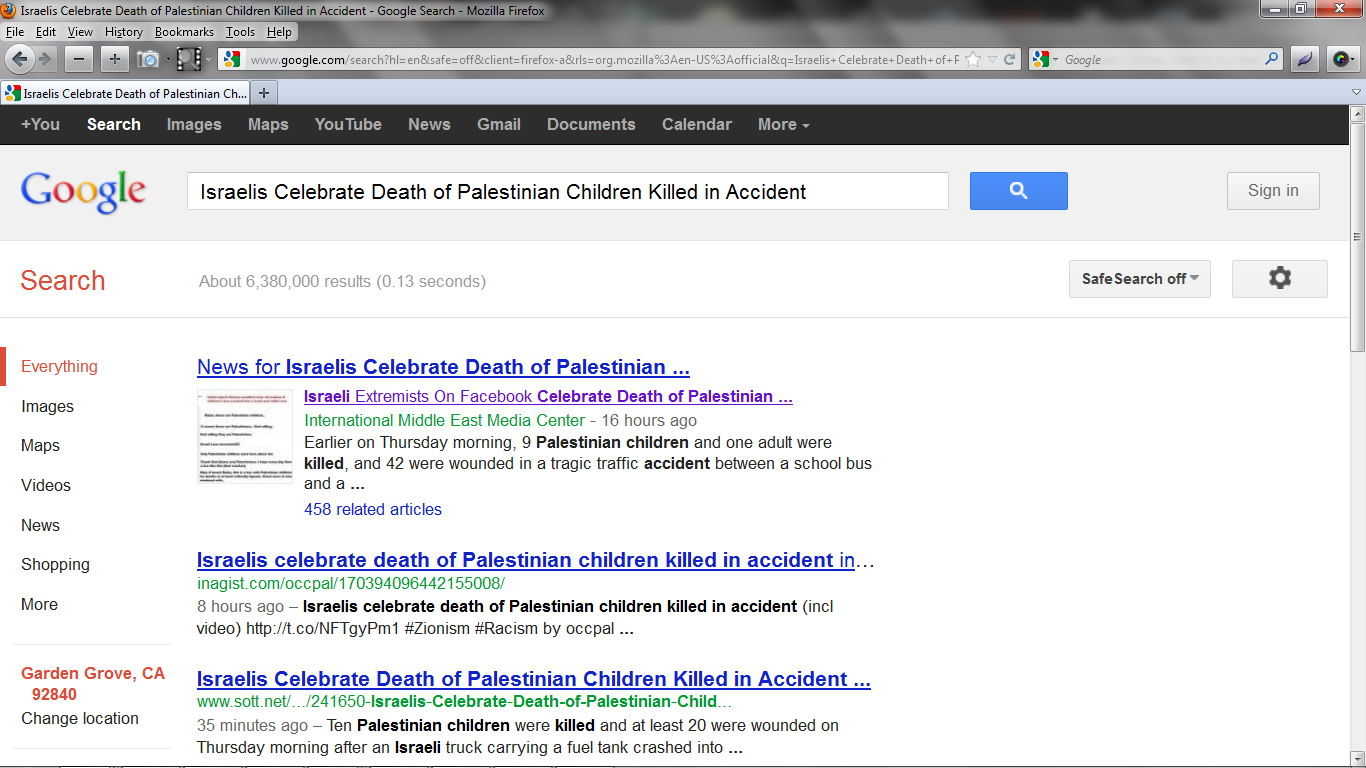This screenshot has height=768, width=1366.
Task: Open the dropdown arrow beside the film strip icon
Action: [x=209, y=60]
